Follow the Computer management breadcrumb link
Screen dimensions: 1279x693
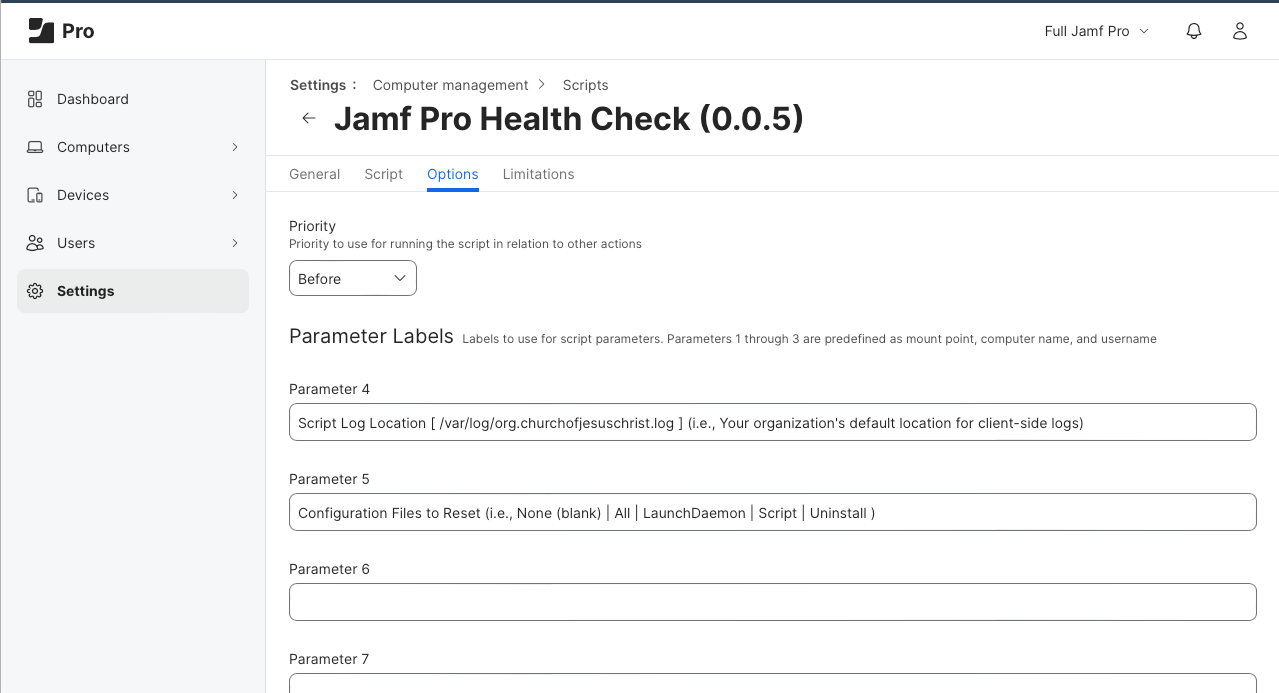point(451,85)
